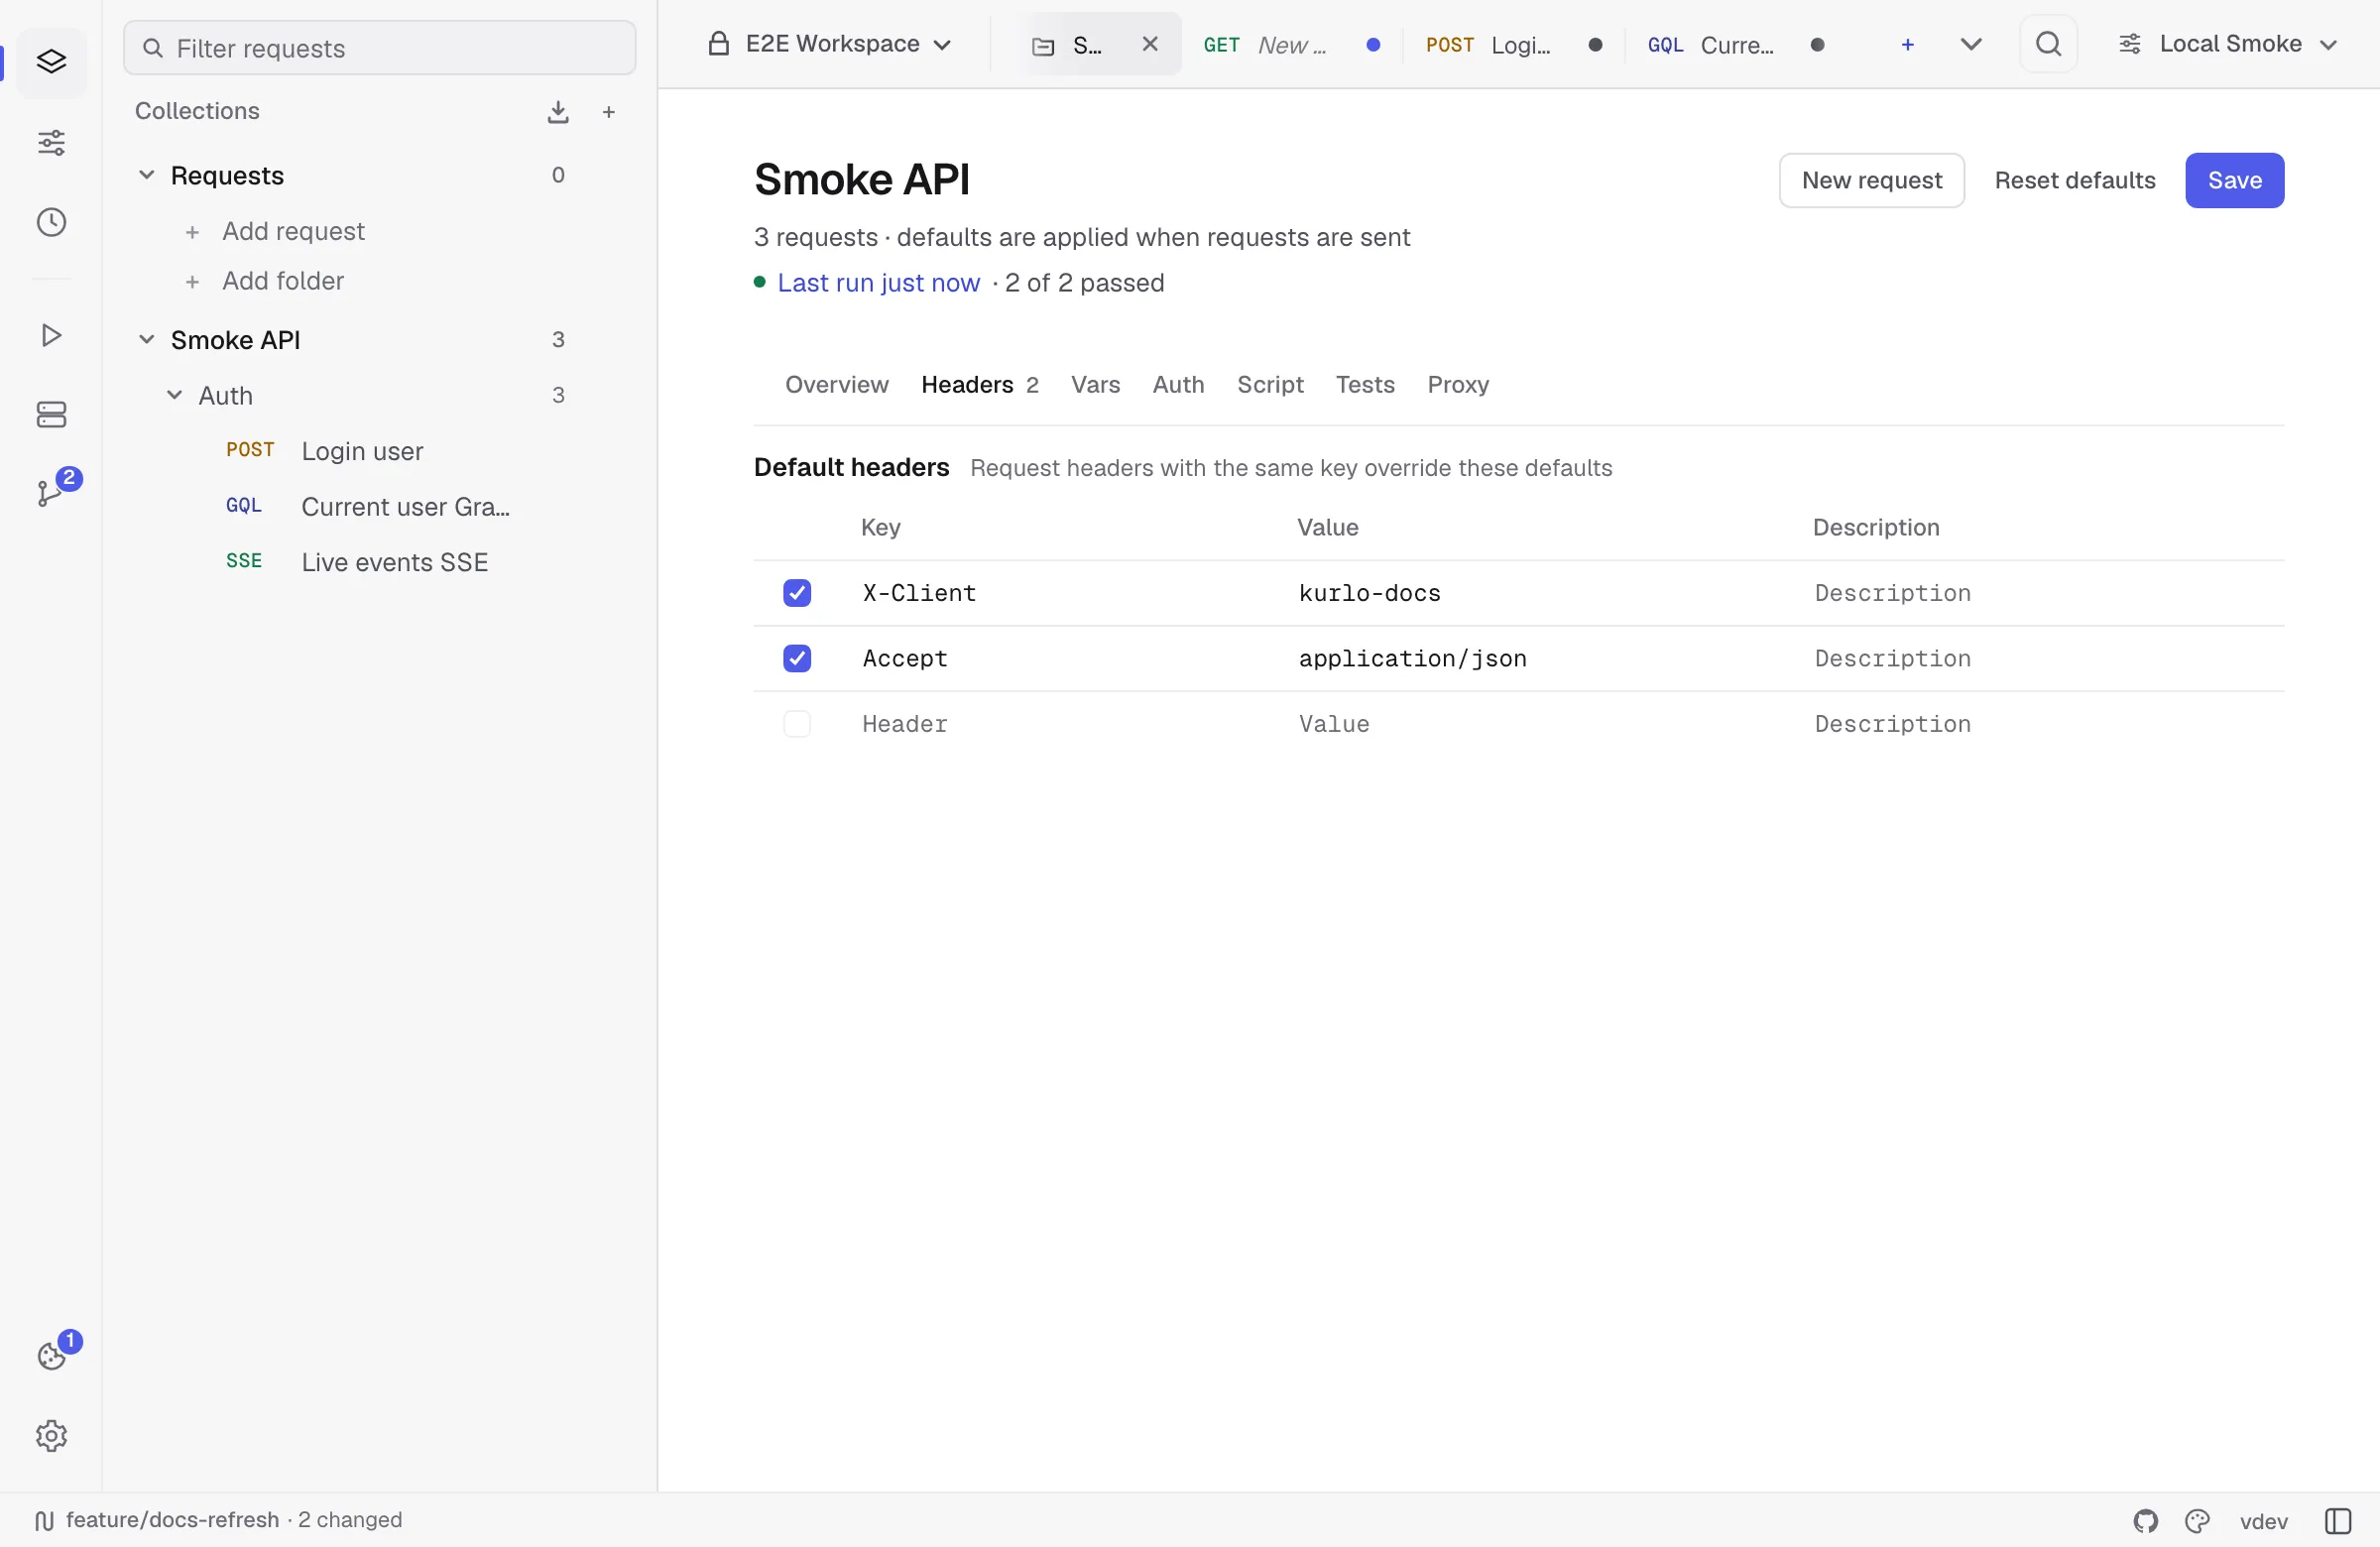Open the Collections layers icon in sidebar

(51, 62)
